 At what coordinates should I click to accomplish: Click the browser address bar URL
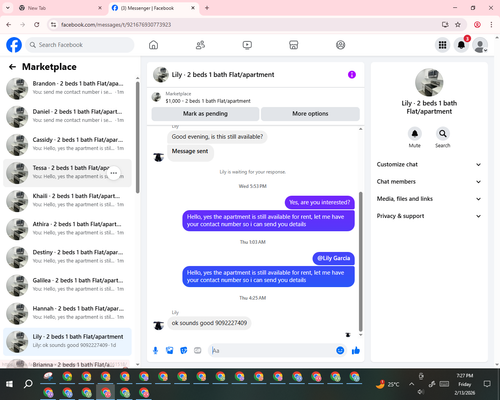point(116,25)
